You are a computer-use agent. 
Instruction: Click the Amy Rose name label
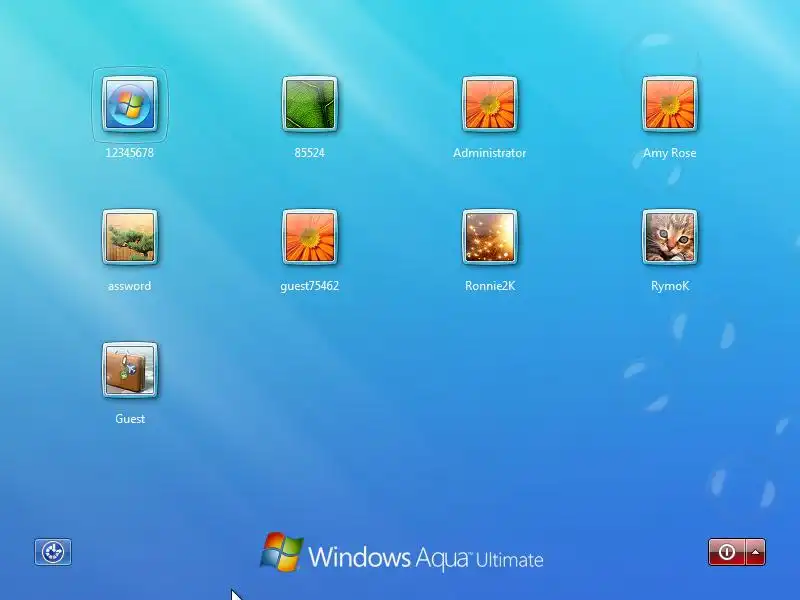670,153
